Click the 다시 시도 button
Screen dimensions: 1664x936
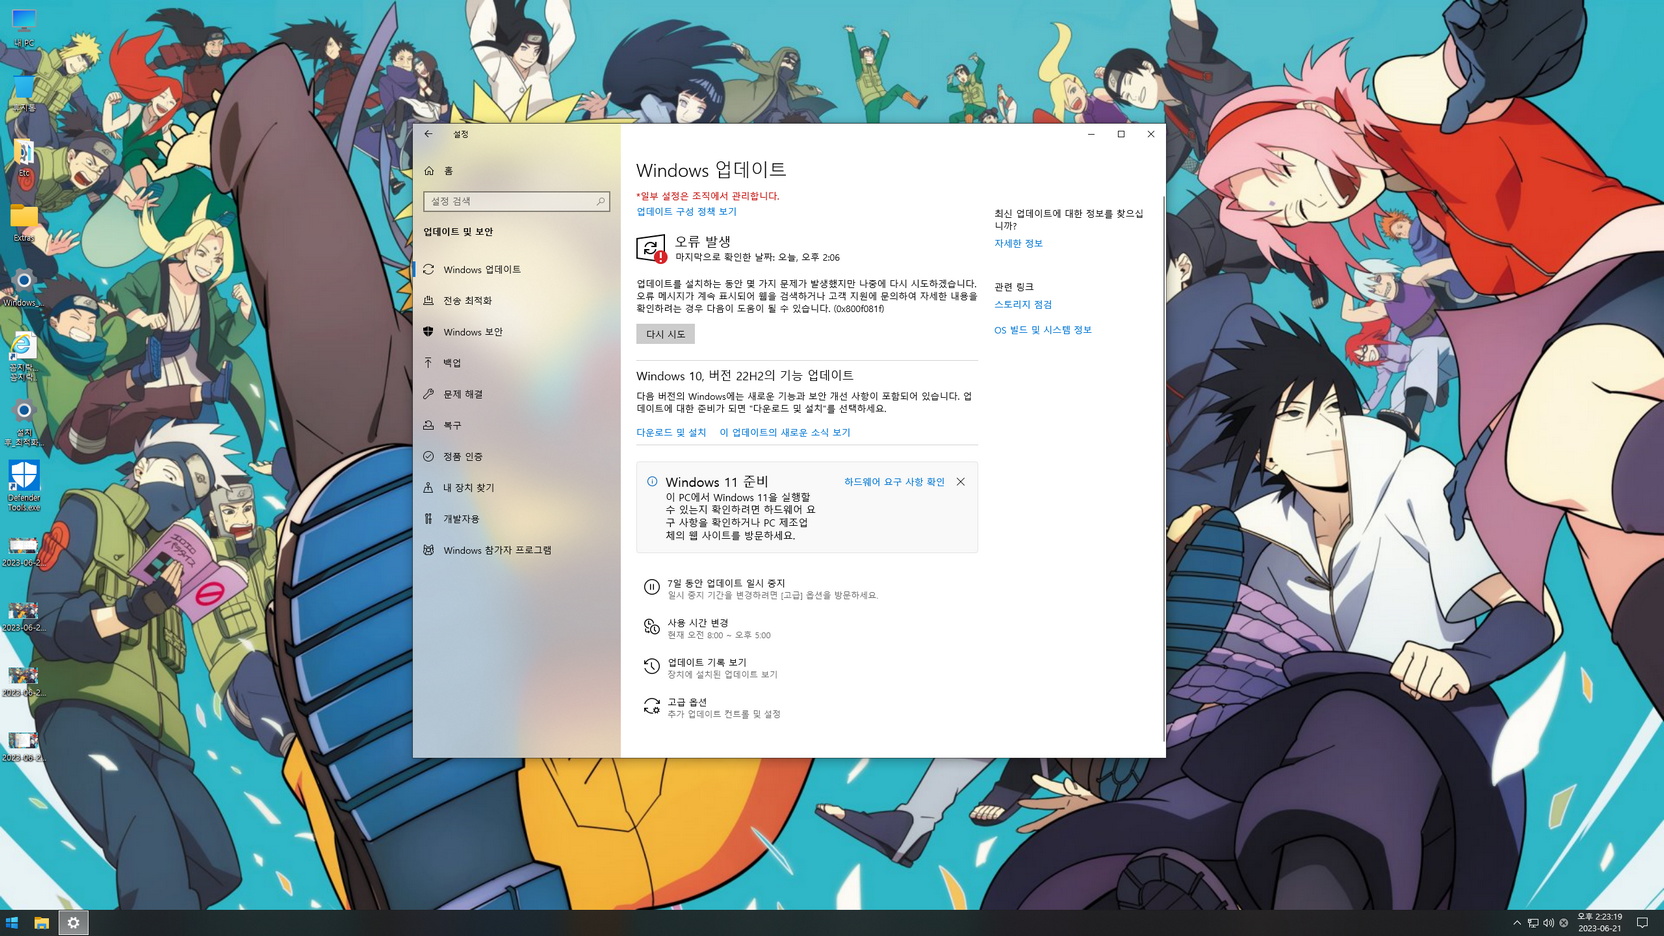pos(665,334)
